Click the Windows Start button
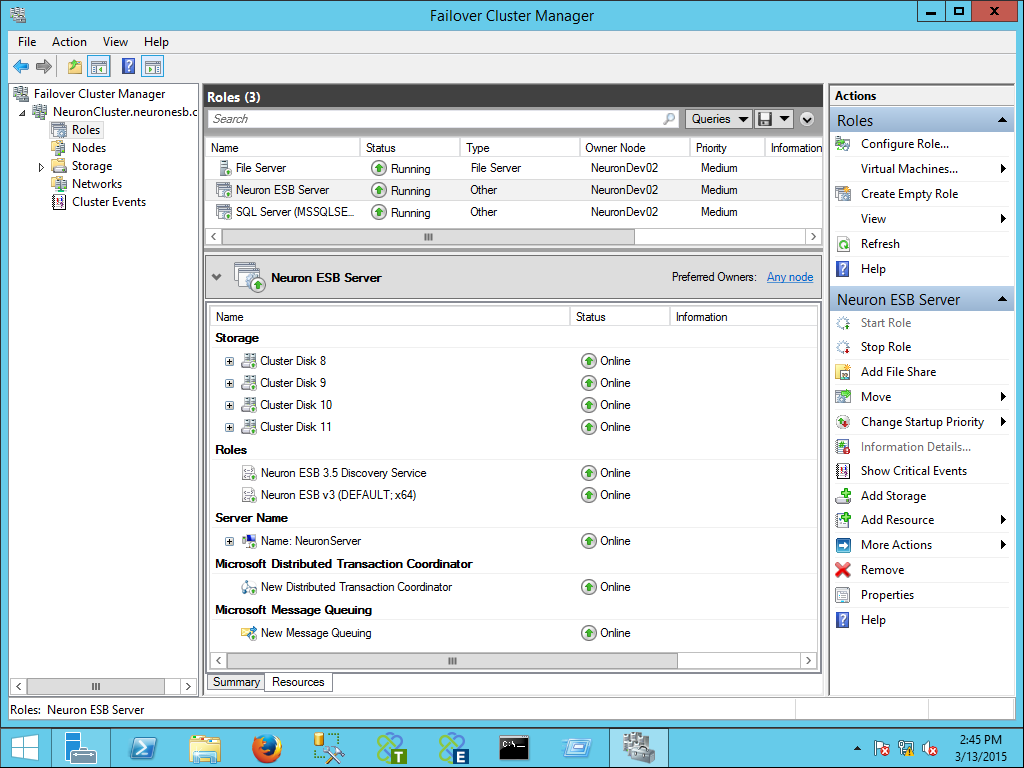Screen dimensions: 1024x768 click(x=25, y=748)
